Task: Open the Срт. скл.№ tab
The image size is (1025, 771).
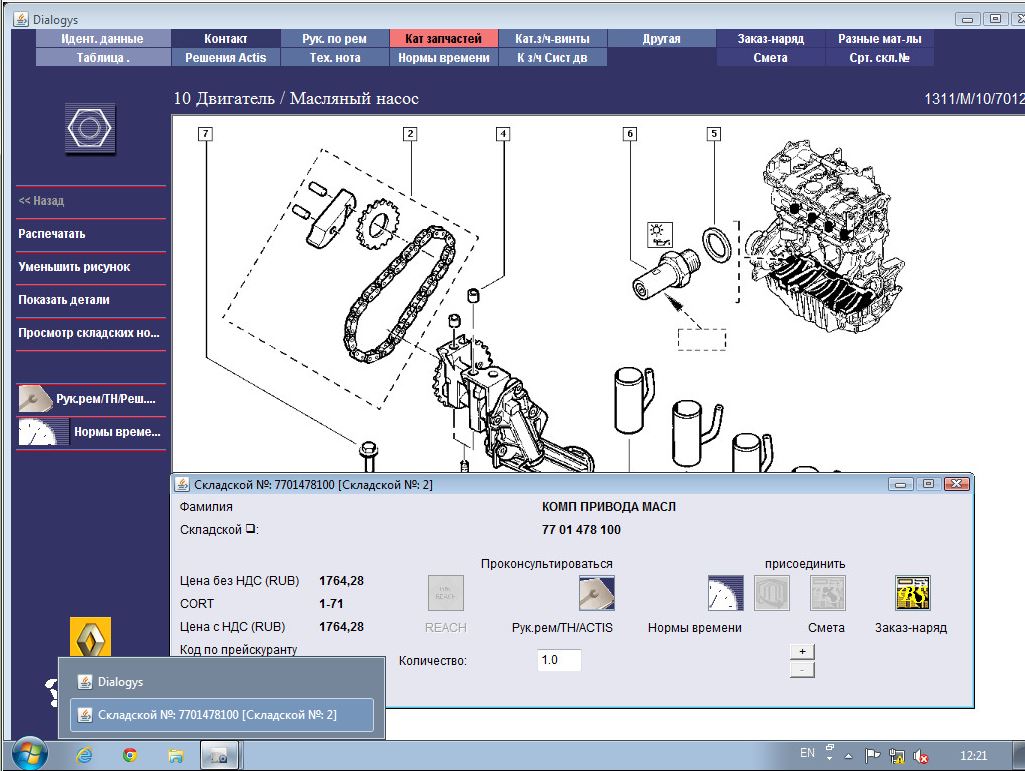Action: [x=880, y=58]
